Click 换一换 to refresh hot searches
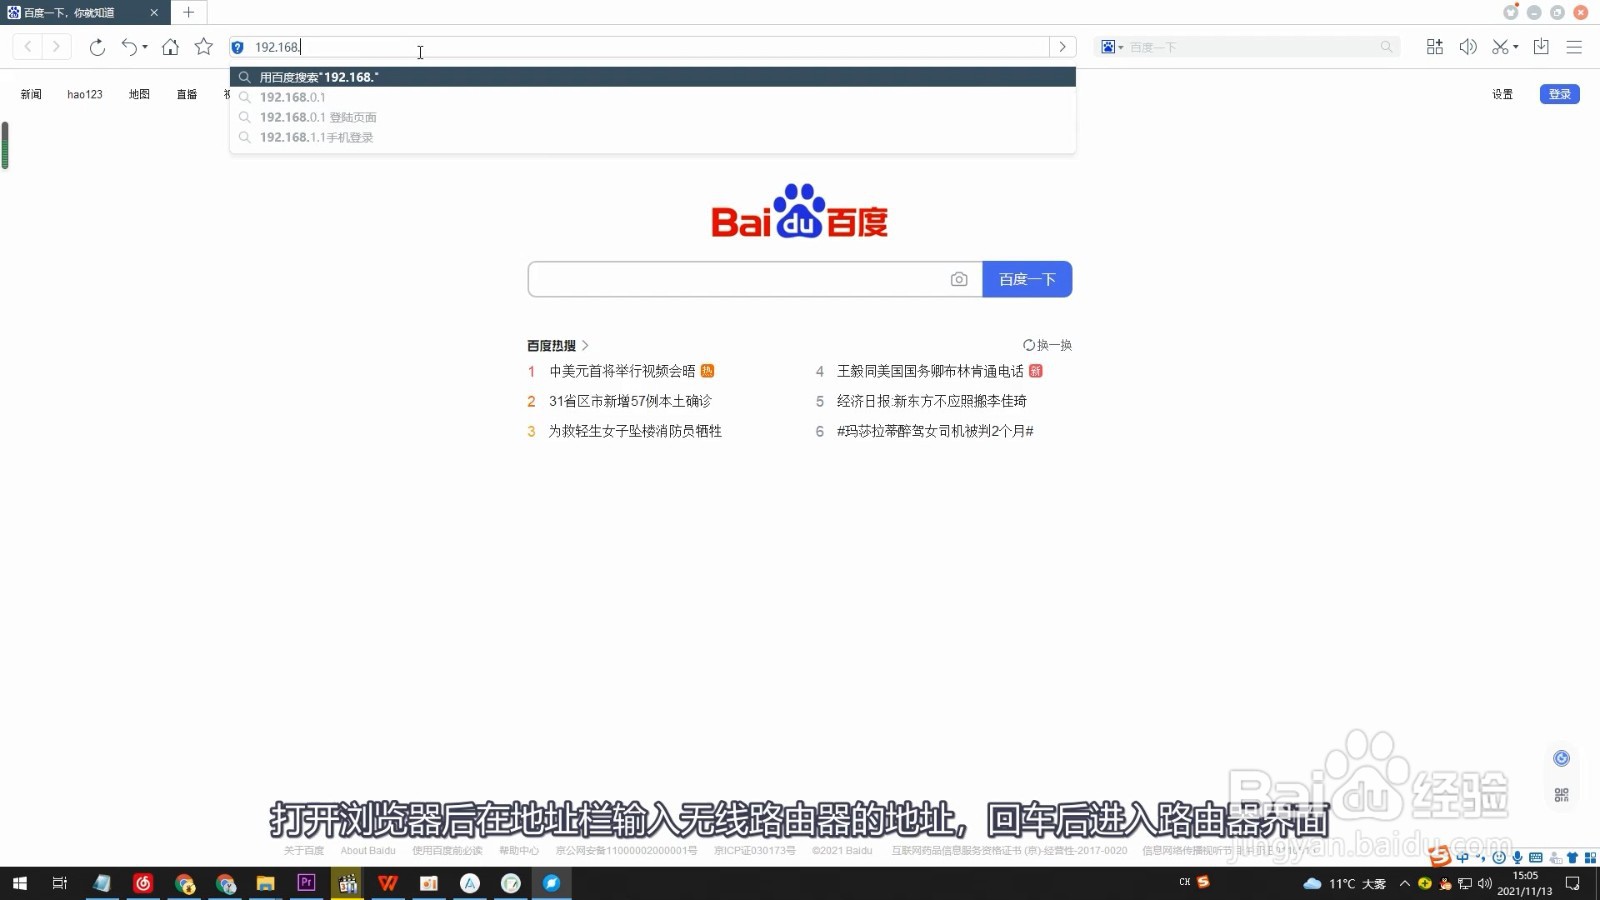Image resolution: width=1600 pixels, height=900 pixels. coord(1047,345)
